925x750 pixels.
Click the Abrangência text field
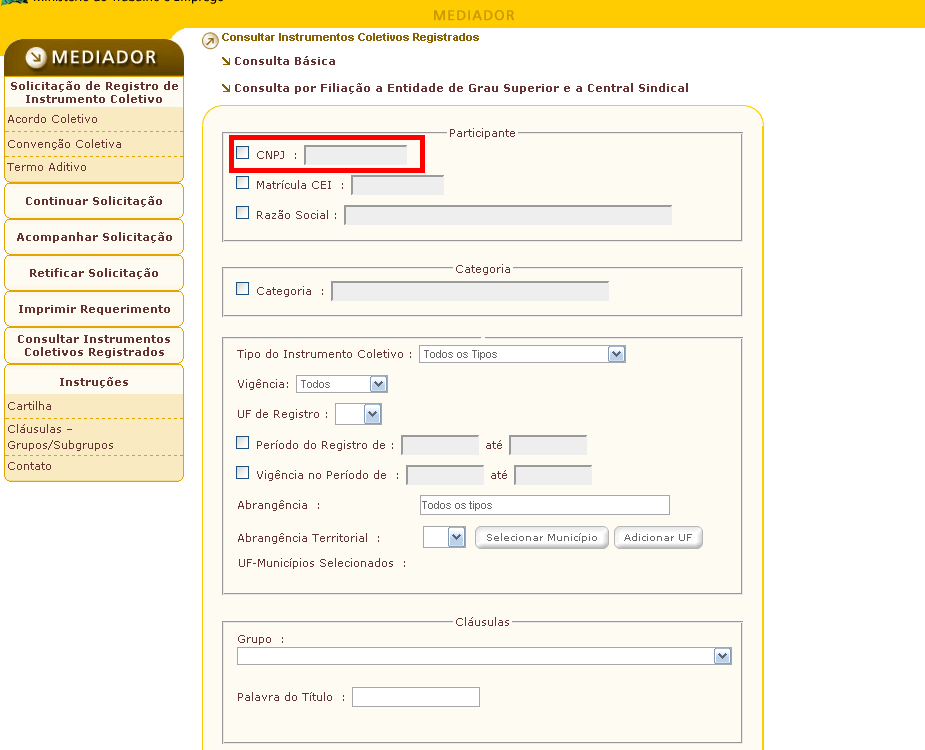coord(544,505)
